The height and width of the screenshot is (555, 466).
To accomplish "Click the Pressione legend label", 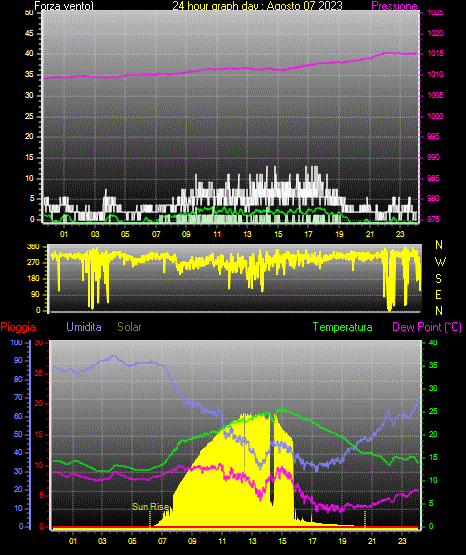I will coord(394,6).
